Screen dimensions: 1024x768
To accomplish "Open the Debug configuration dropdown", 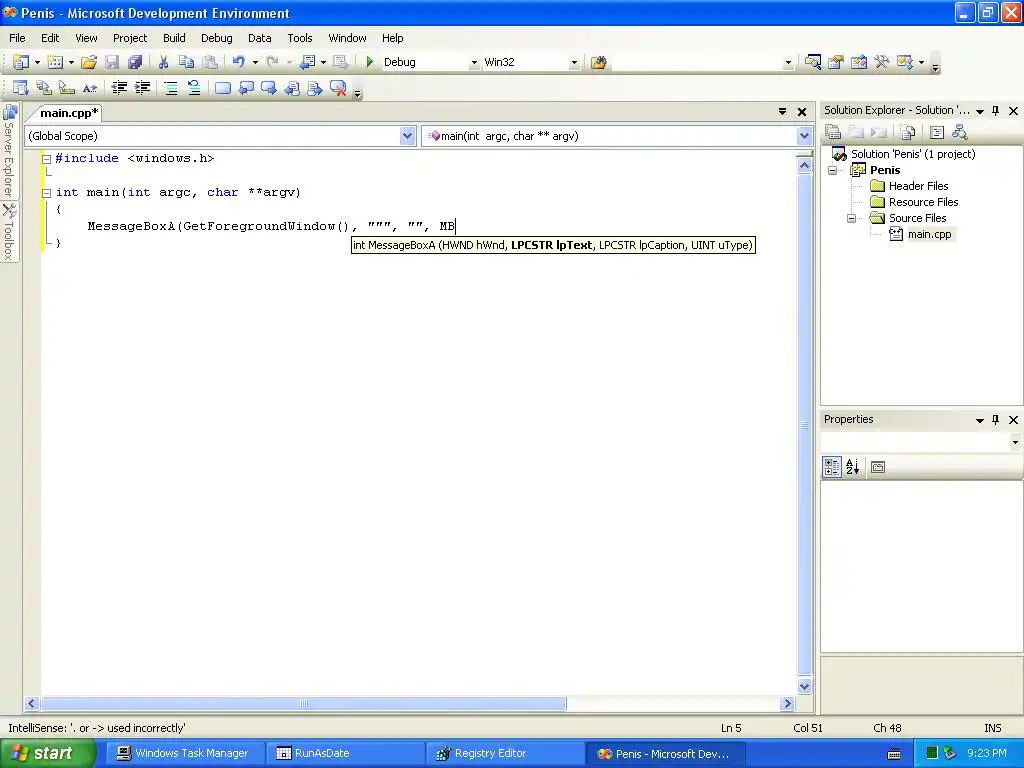I will [x=474, y=63].
